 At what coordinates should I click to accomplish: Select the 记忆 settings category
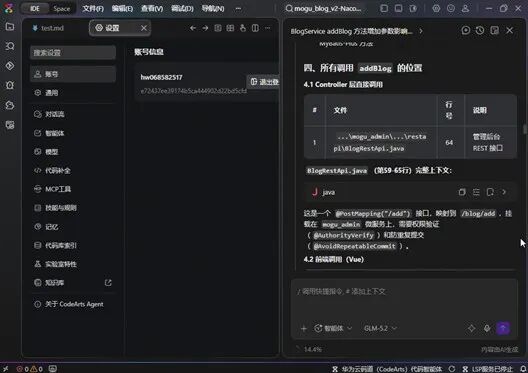click(x=73, y=227)
